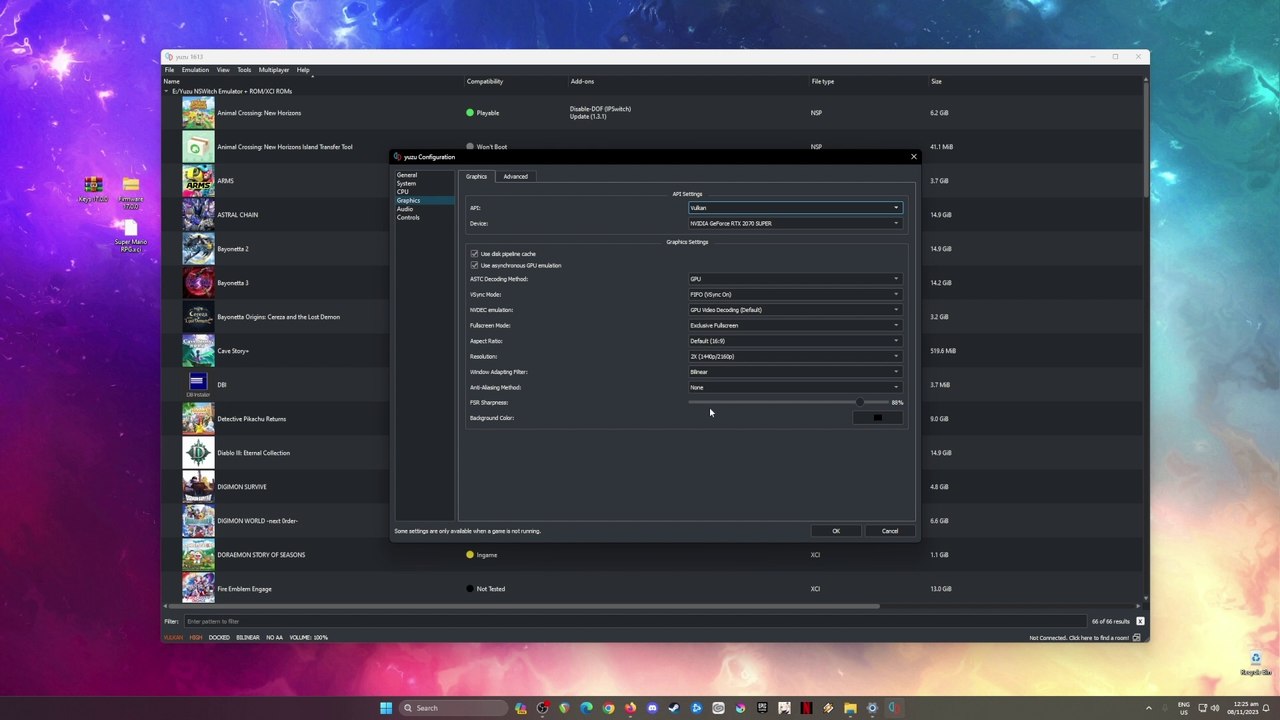Clear the game list filter with X
Image resolution: width=1280 pixels, height=720 pixels.
[1140, 622]
